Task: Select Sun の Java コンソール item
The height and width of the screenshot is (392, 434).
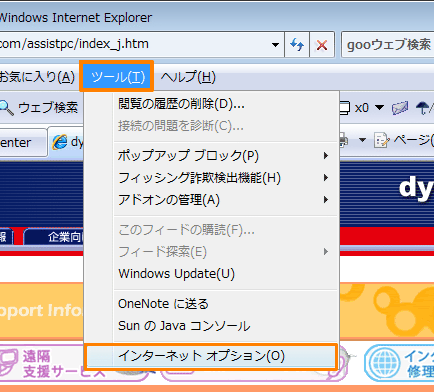Action: (x=211, y=326)
